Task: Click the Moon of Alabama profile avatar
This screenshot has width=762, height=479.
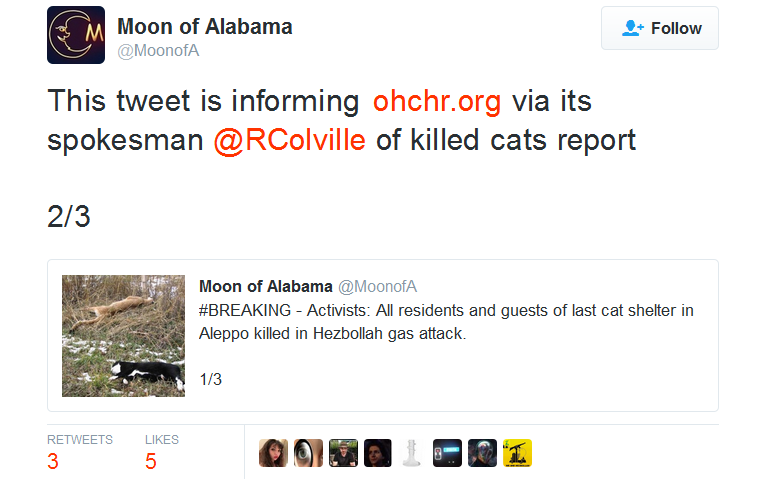Action: [x=76, y=35]
